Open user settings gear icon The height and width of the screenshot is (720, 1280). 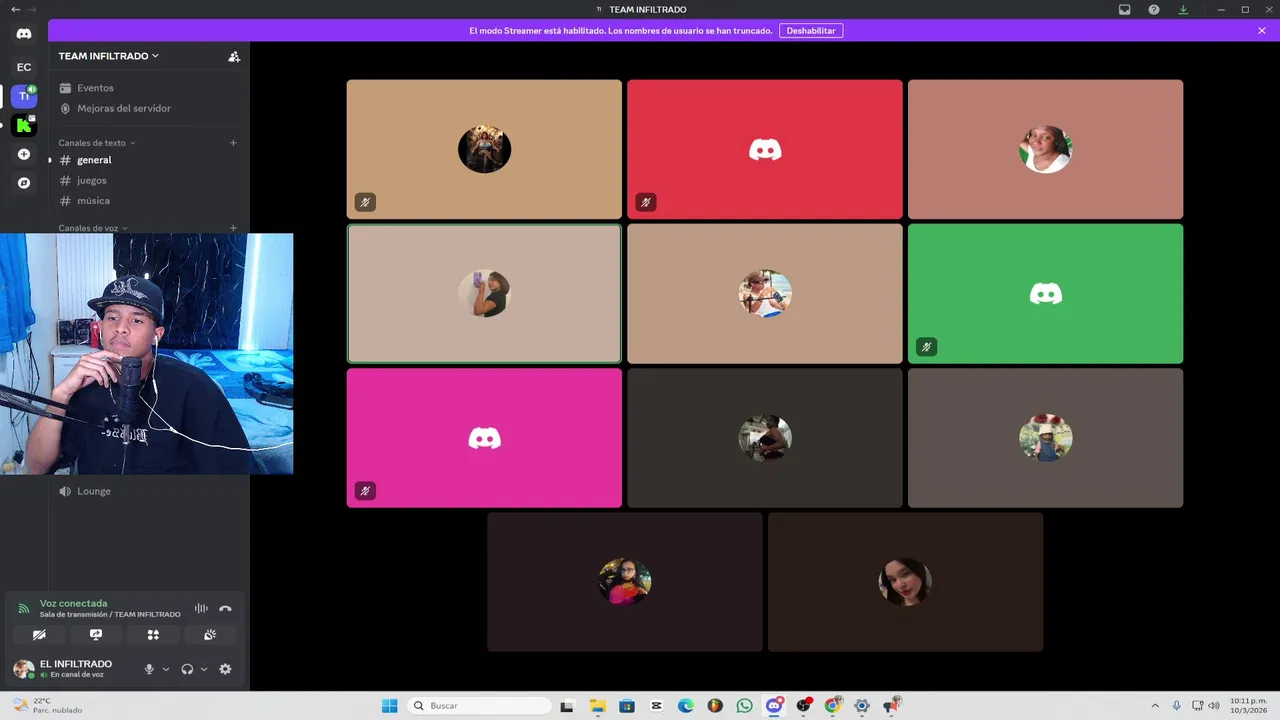click(225, 669)
